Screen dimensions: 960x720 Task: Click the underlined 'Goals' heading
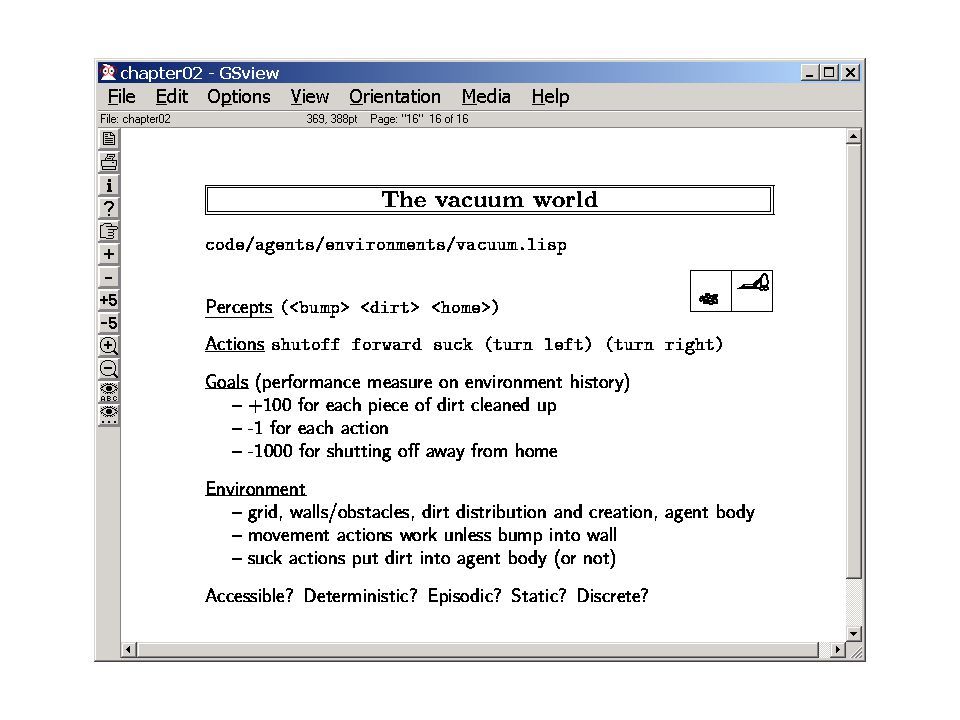pos(227,382)
